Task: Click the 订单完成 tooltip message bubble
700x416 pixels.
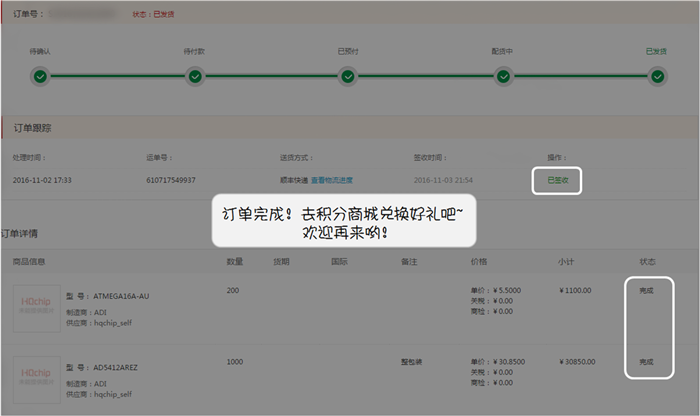Action: tap(343, 221)
